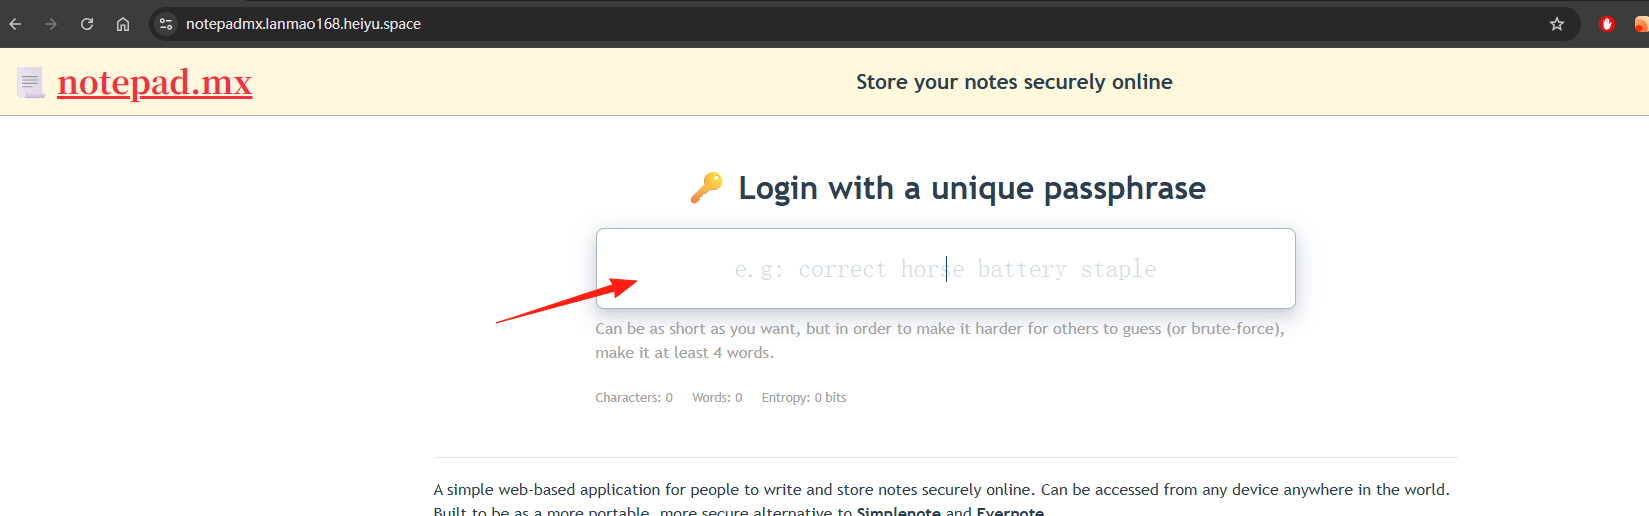Click the orange extension icon at the far right
The width and height of the screenshot is (1649, 516).
point(1641,24)
